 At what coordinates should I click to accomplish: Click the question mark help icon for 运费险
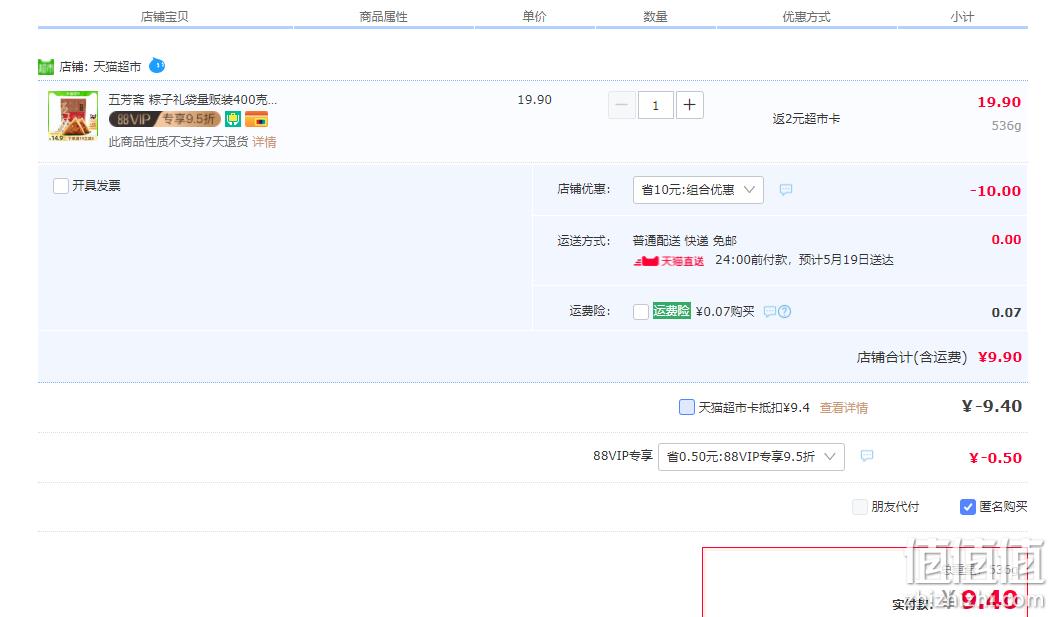point(784,311)
